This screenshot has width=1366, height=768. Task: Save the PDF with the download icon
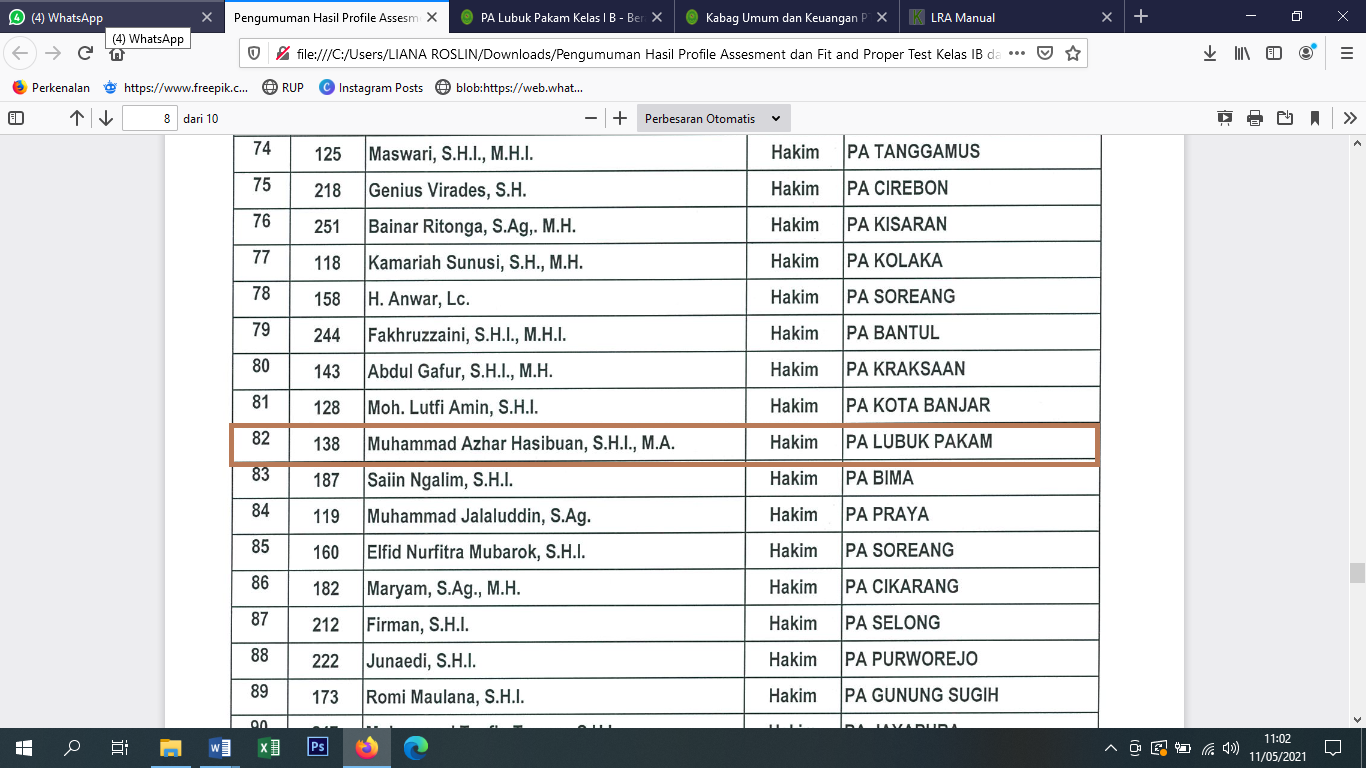(1285, 118)
